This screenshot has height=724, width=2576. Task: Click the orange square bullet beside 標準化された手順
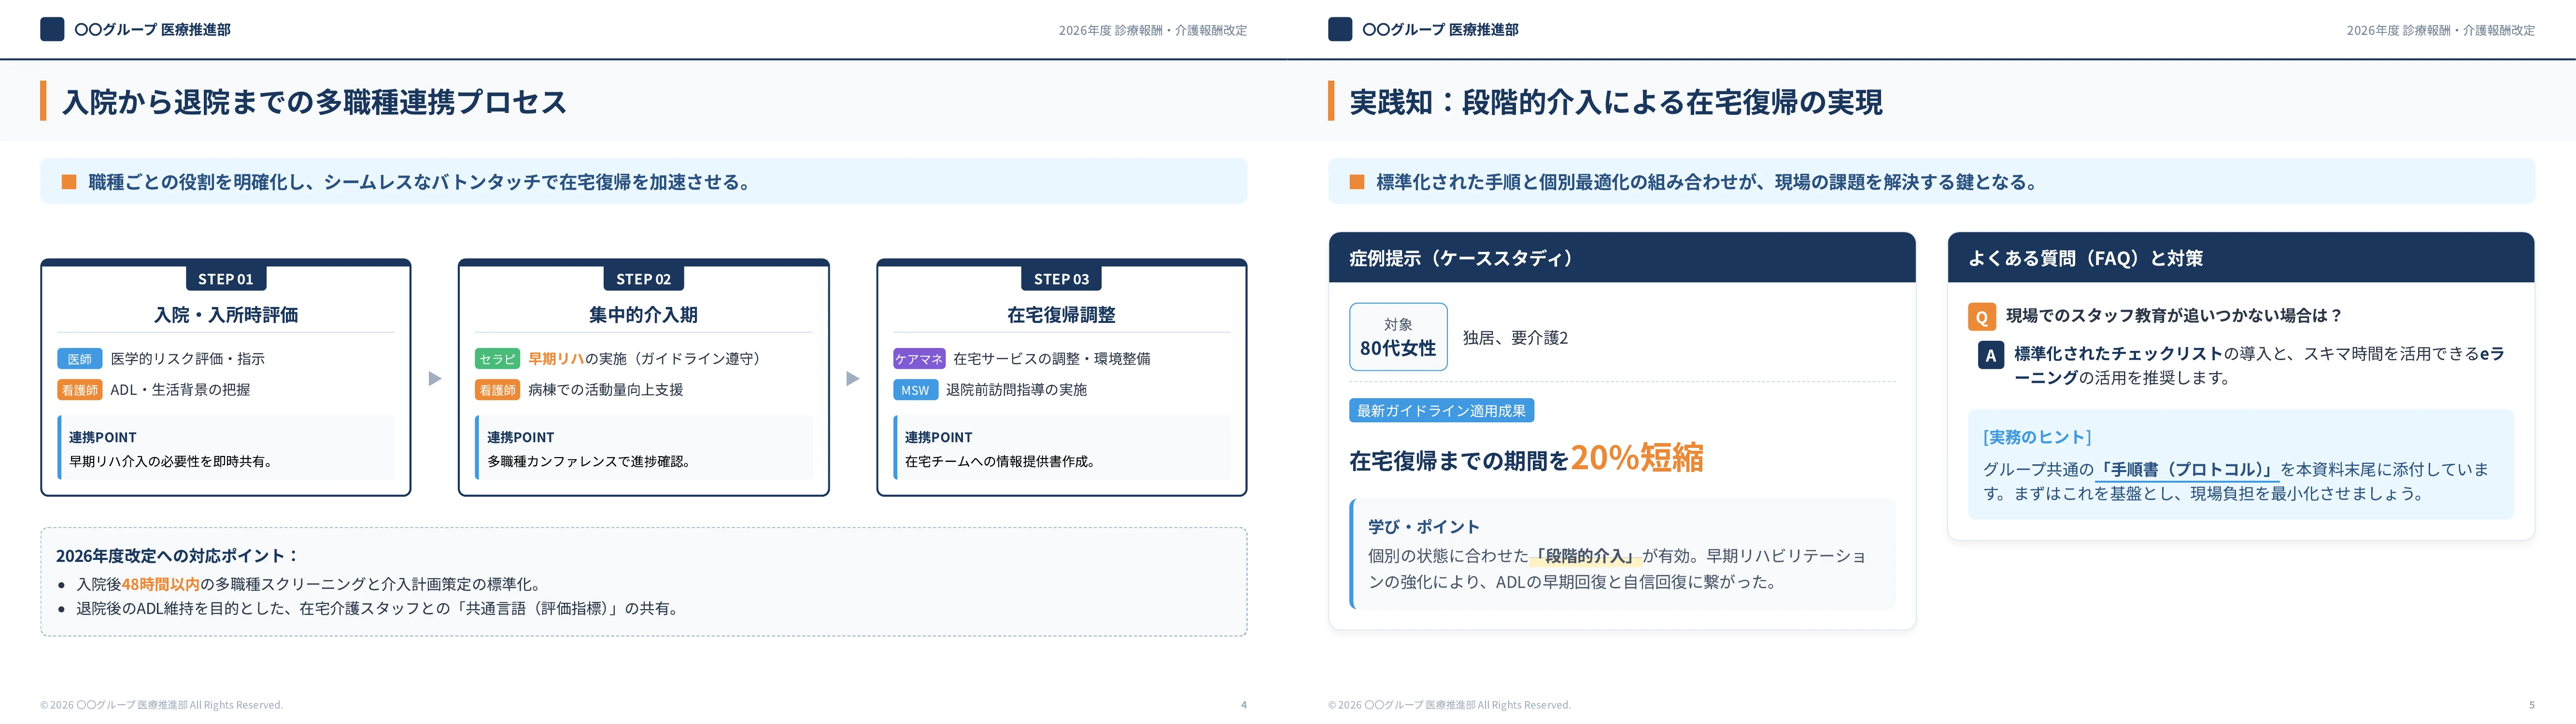point(1357,182)
